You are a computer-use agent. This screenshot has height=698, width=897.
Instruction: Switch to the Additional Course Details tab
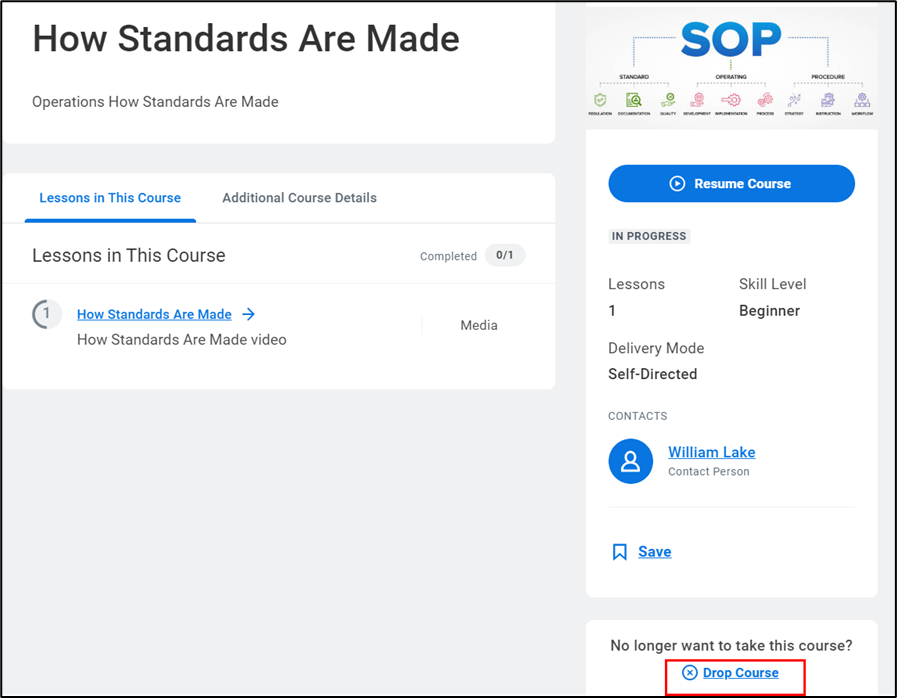299,198
